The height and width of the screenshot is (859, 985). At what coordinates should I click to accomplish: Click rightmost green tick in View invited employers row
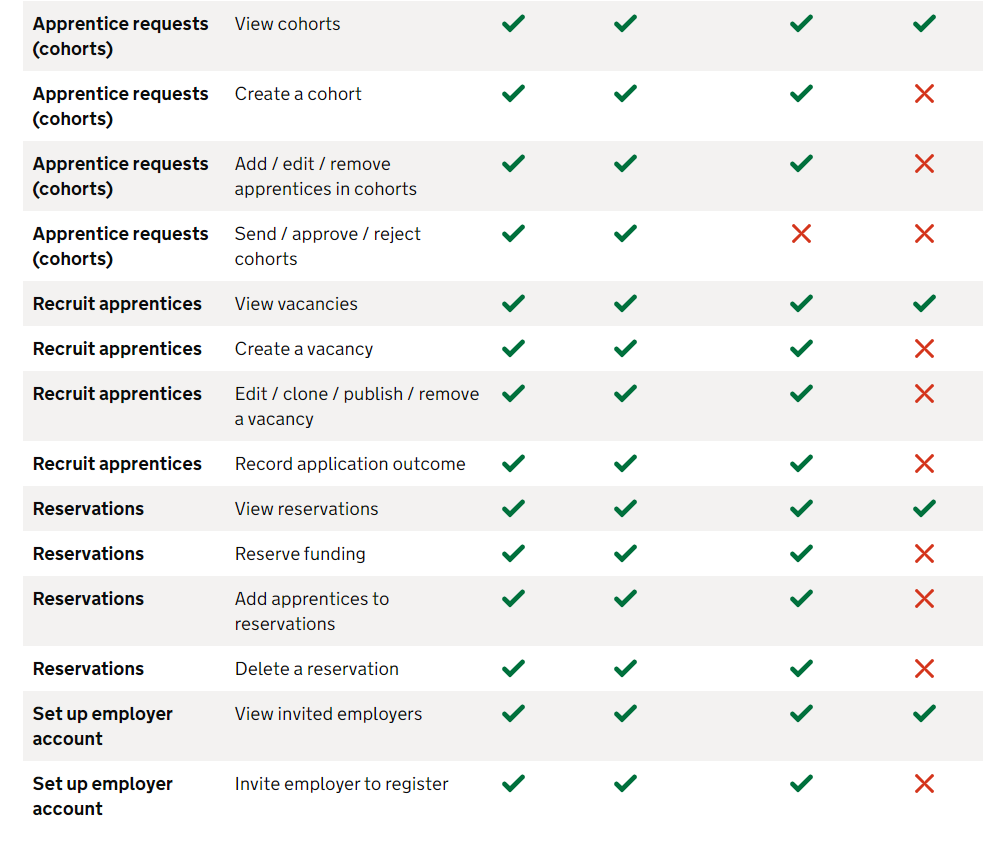[924, 713]
